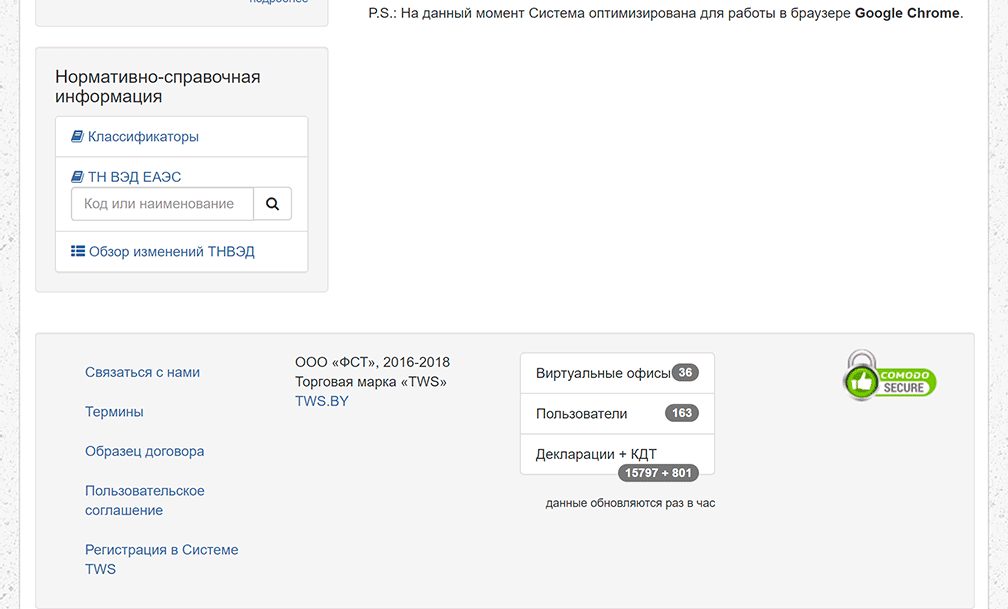The image size is (1008, 609).
Task: Focus the Код или наименование search field
Action: [x=163, y=204]
